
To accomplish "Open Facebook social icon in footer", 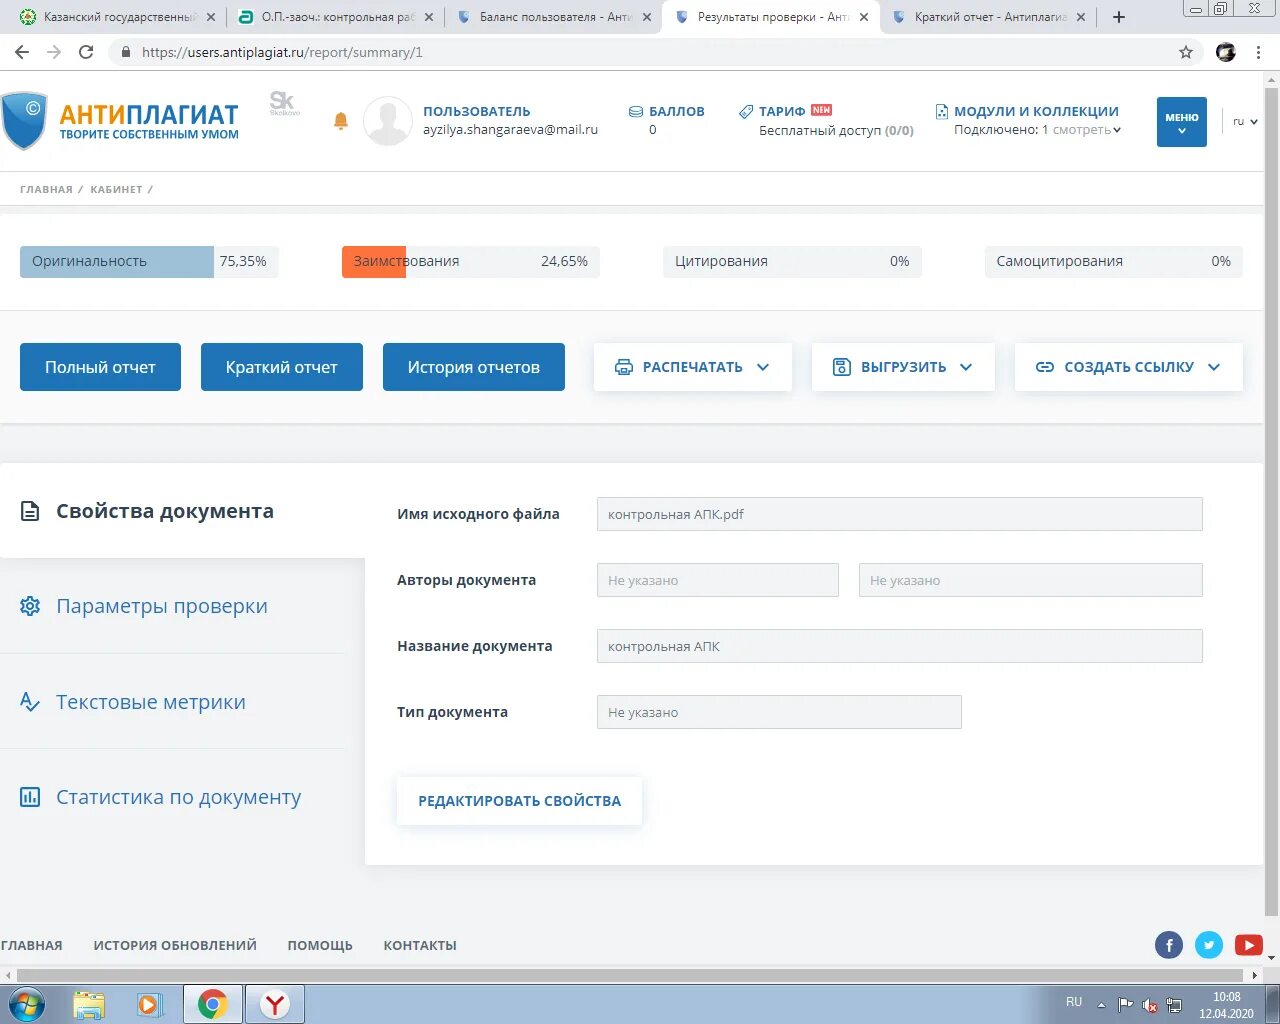I will (x=1169, y=945).
